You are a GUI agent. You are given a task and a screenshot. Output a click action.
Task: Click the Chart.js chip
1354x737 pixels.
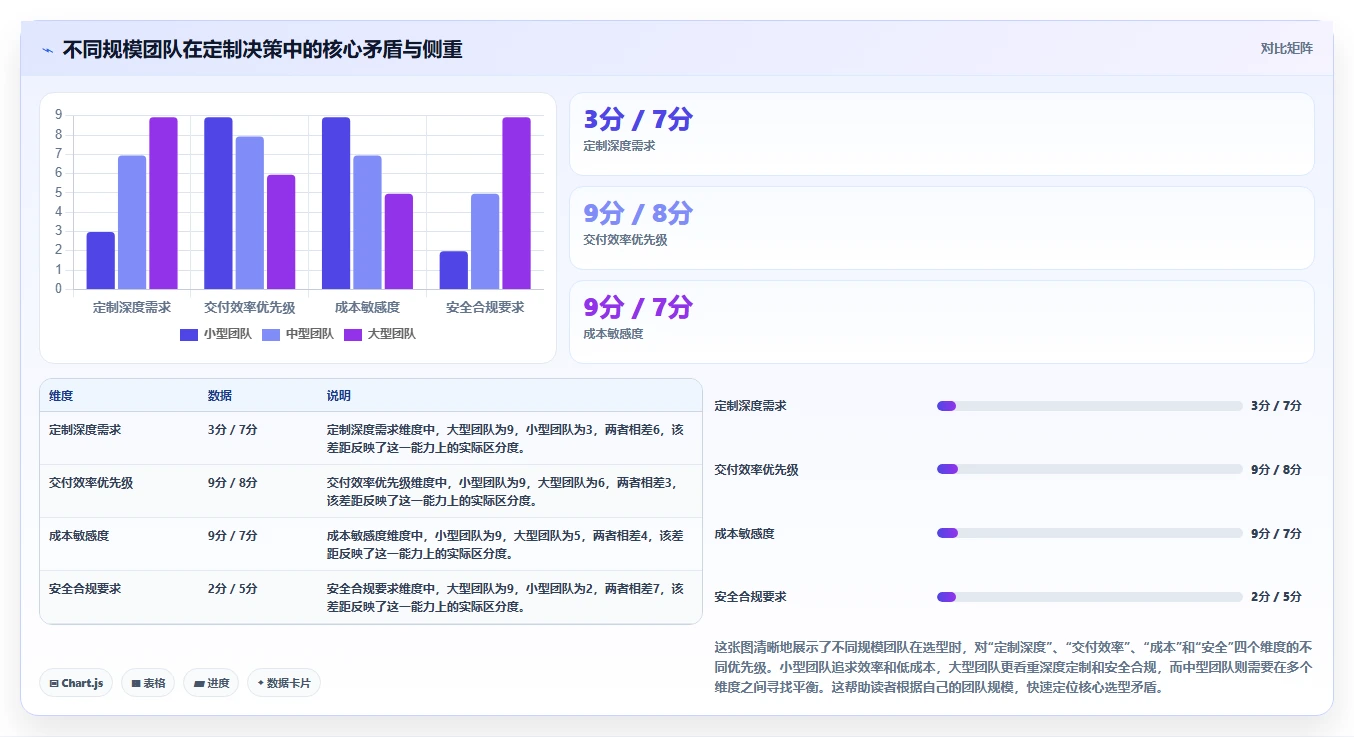tap(77, 683)
